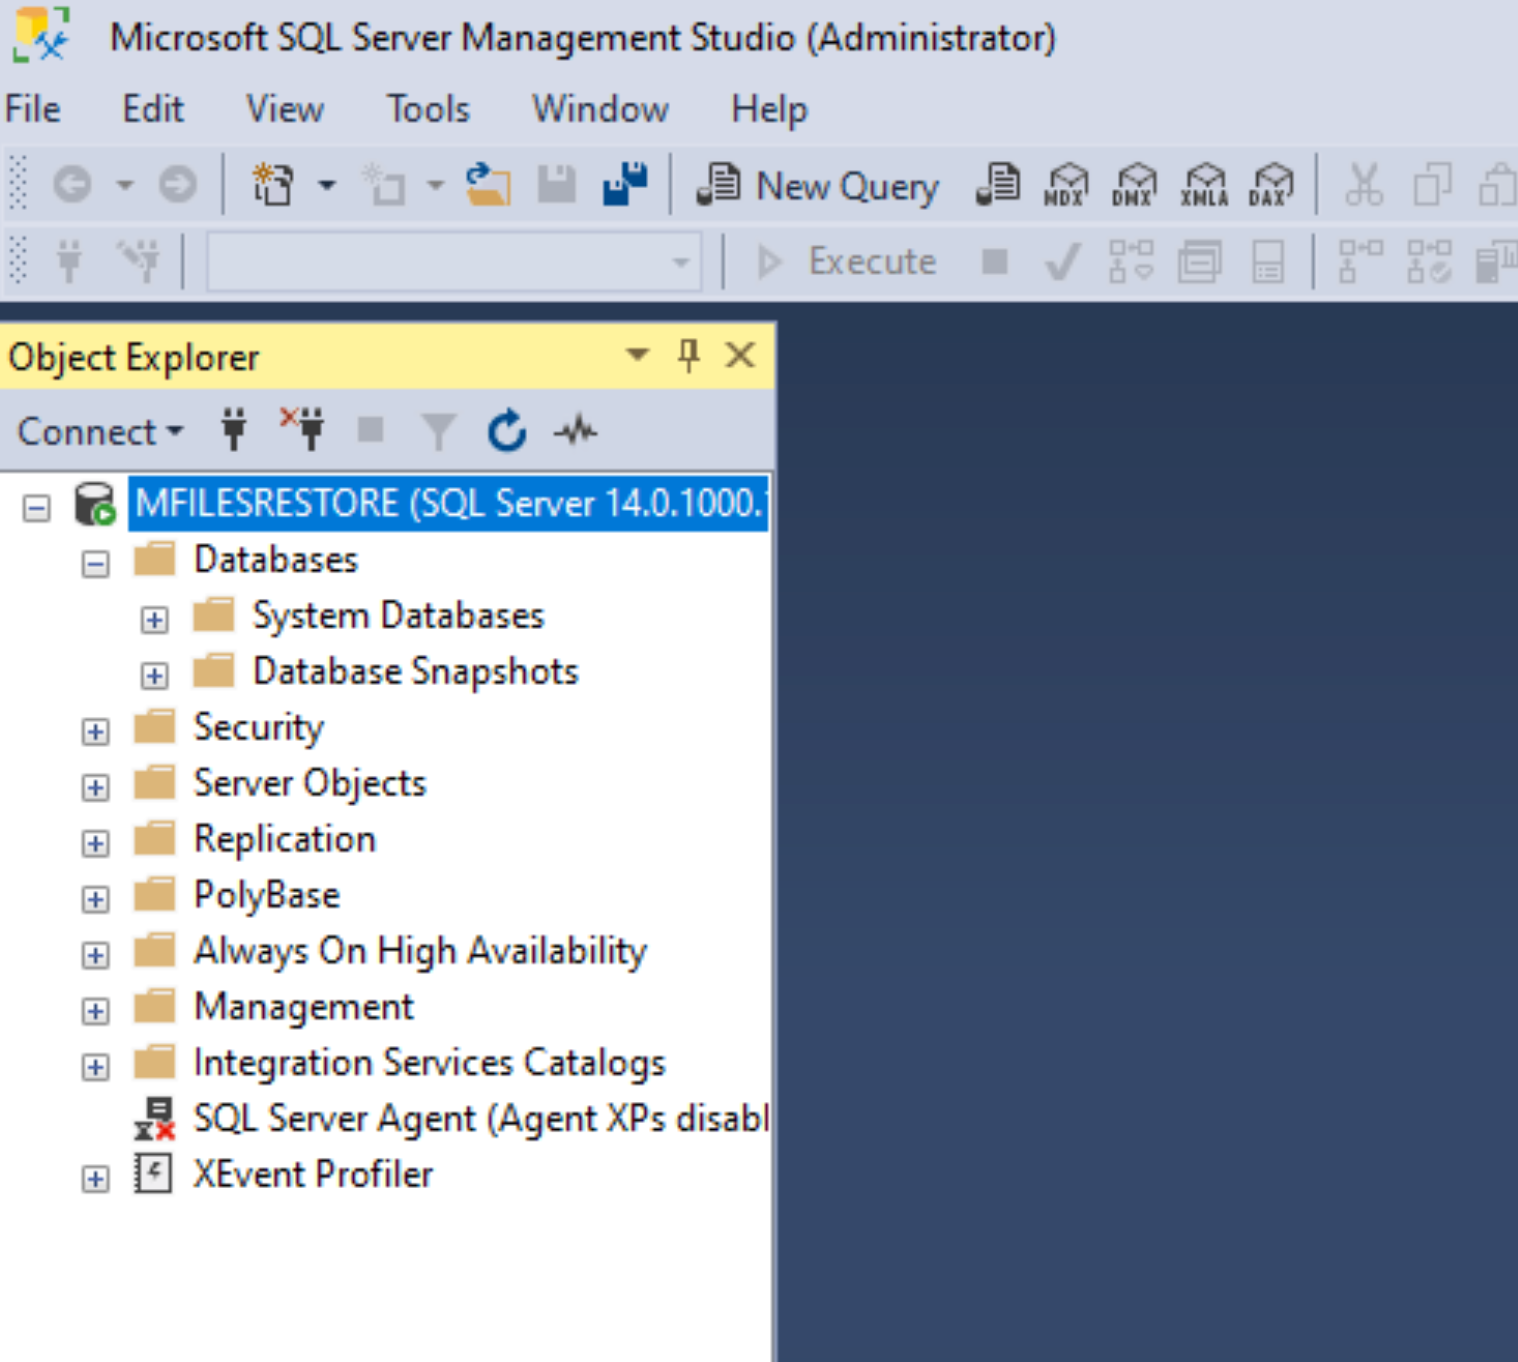Viewport: 1518px width, 1362px height.
Task: Click Object Explorer Stop icon
Action: 371,430
